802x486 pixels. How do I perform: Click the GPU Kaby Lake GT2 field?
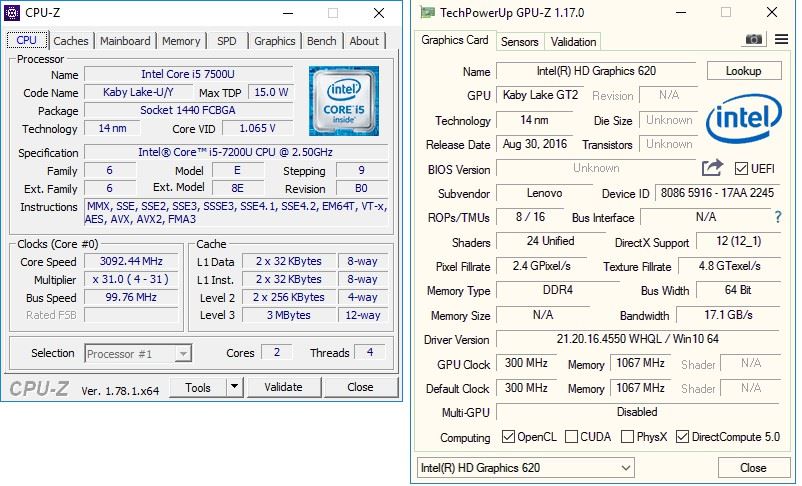[540, 95]
